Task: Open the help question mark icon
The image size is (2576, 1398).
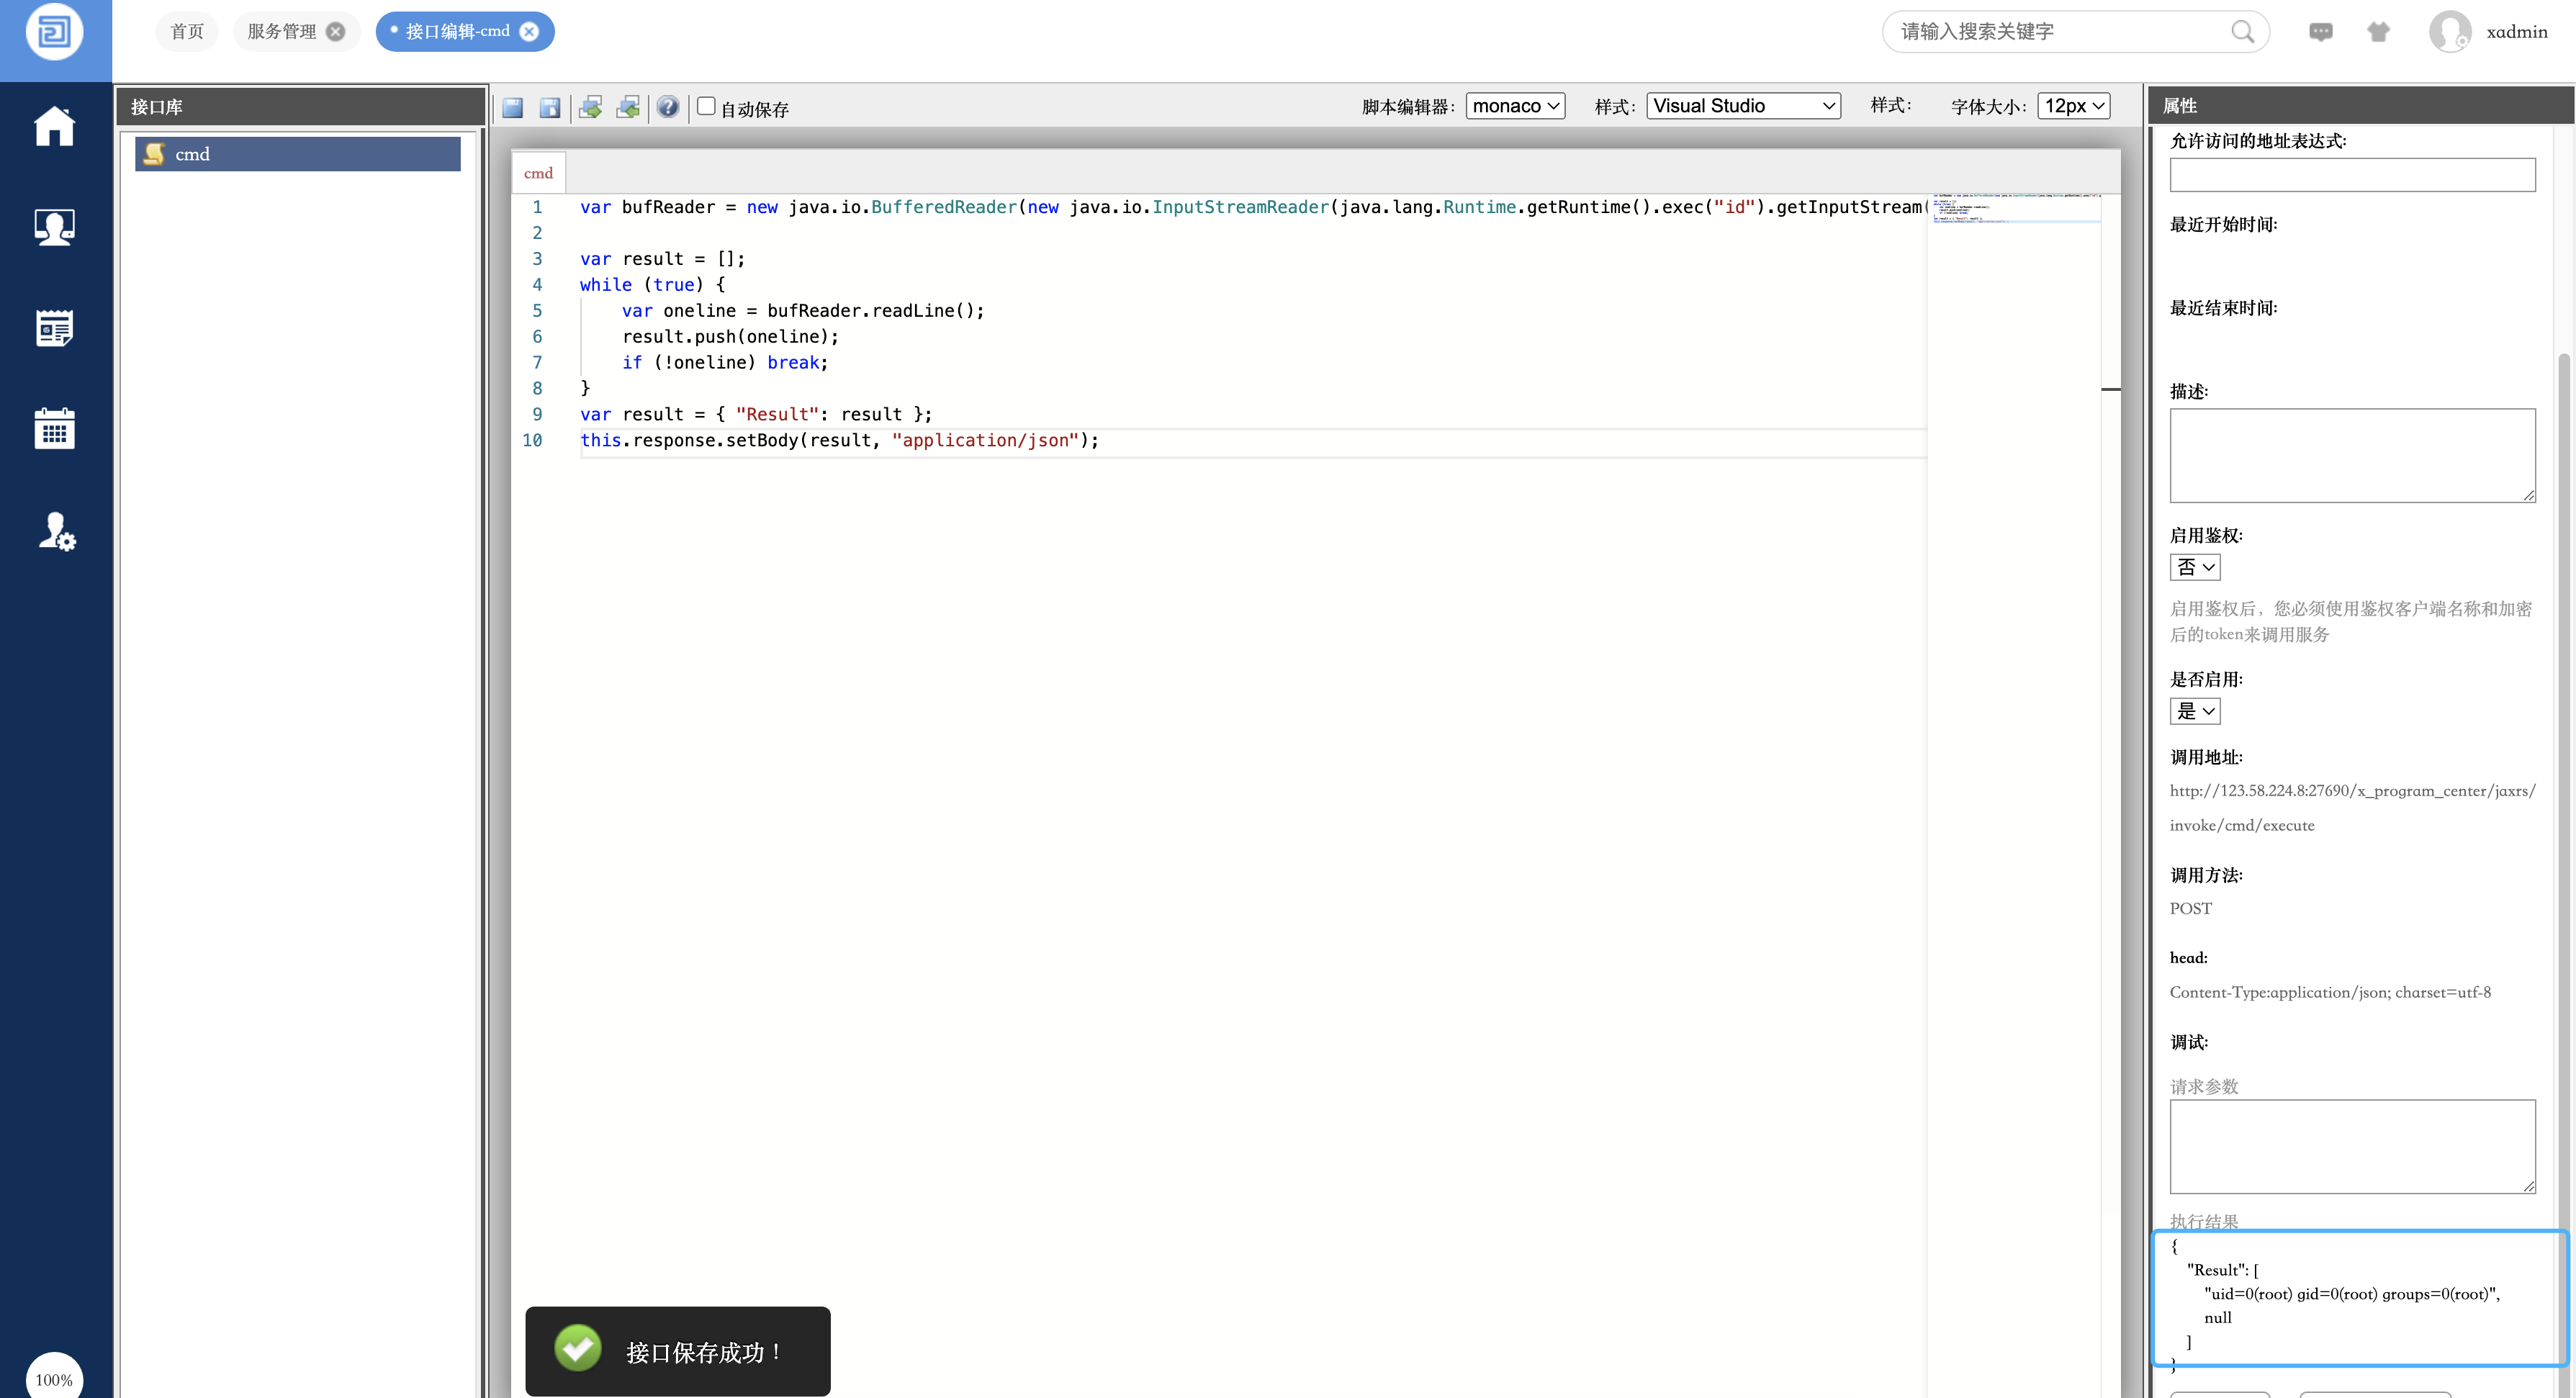Action: click(668, 107)
